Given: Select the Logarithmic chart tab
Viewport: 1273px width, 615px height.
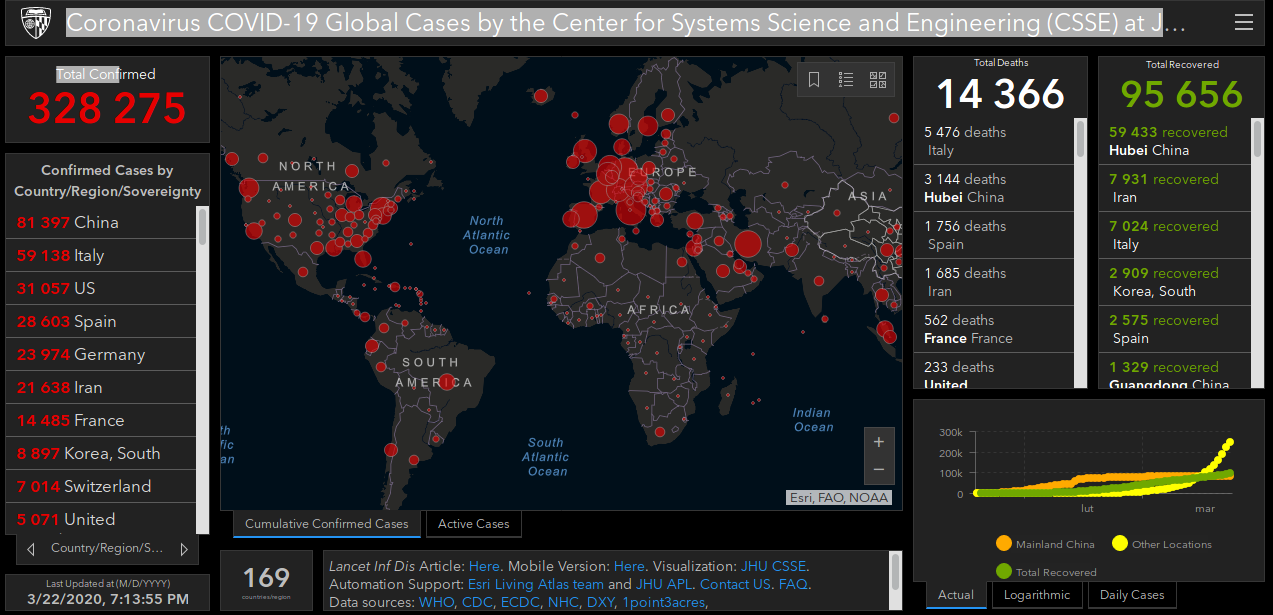Looking at the screenshot, I should click(1037, 595).
